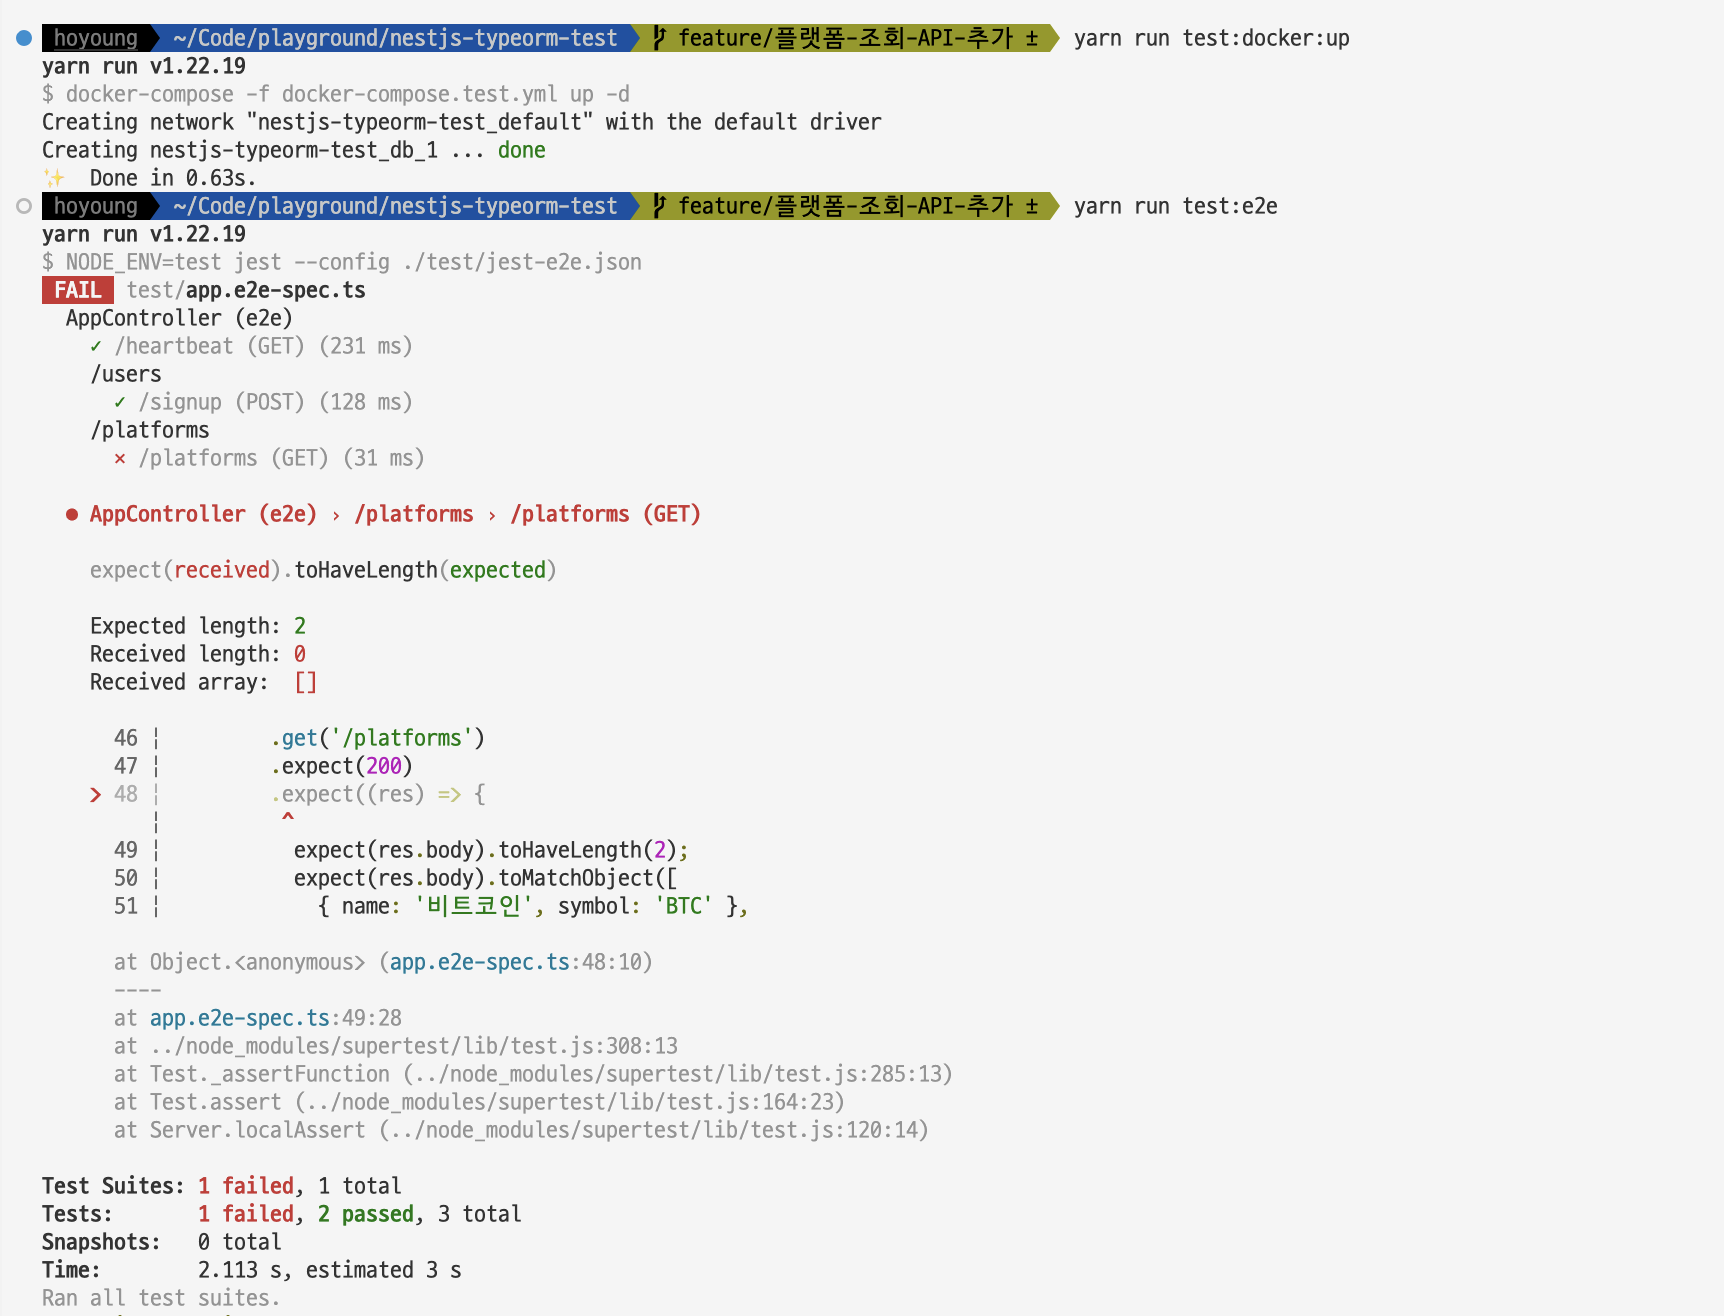Click 'NODE_ENV=test jest' command line
The width and height of the screenshot is (1724, 1316).
click(342, 262)
